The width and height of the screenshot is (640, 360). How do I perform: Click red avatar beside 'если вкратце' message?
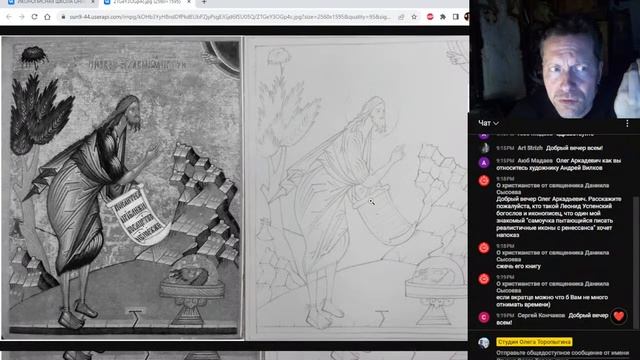484,279
